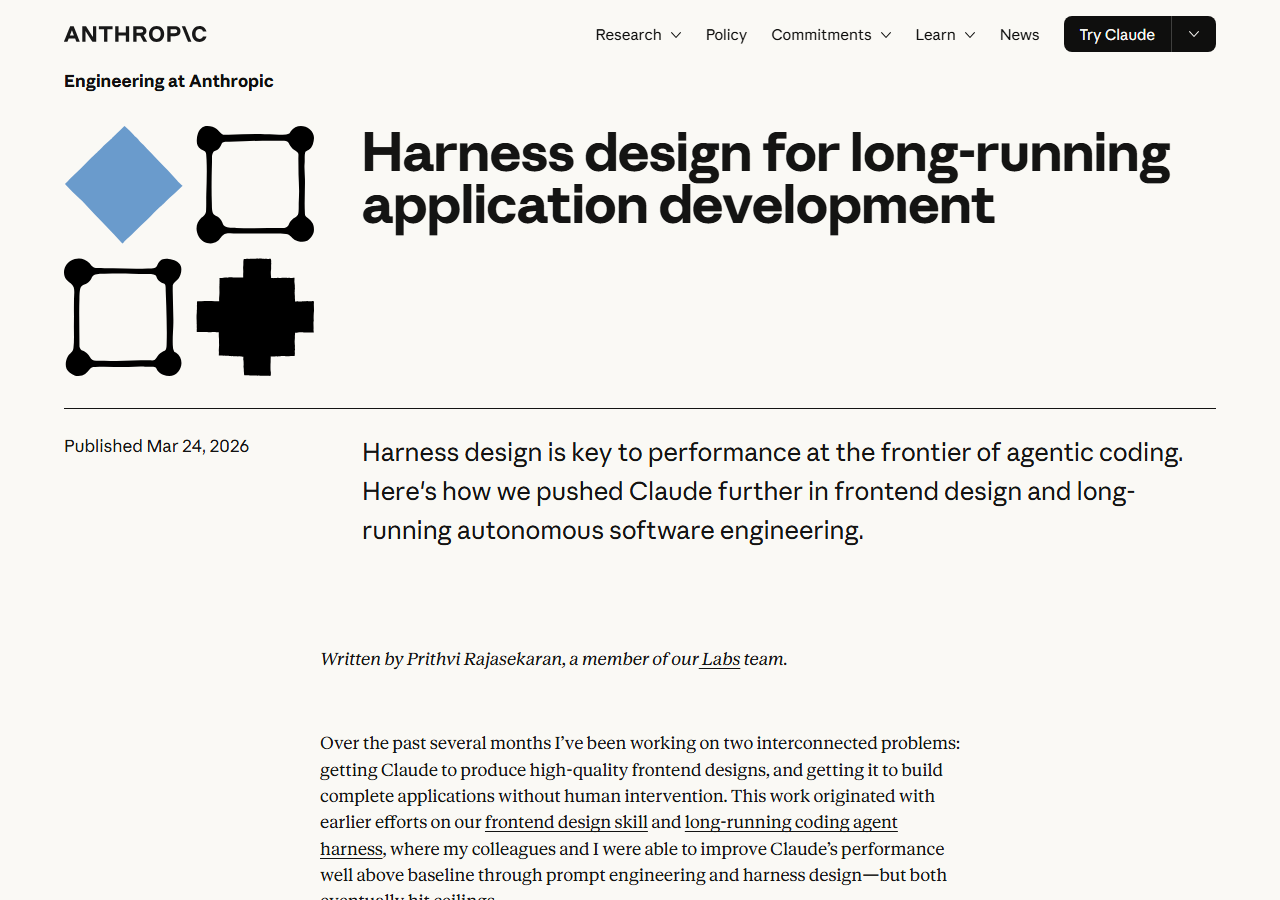
Task: Click the article illustration of geometric shapes
Action: [x=189, y=251]
